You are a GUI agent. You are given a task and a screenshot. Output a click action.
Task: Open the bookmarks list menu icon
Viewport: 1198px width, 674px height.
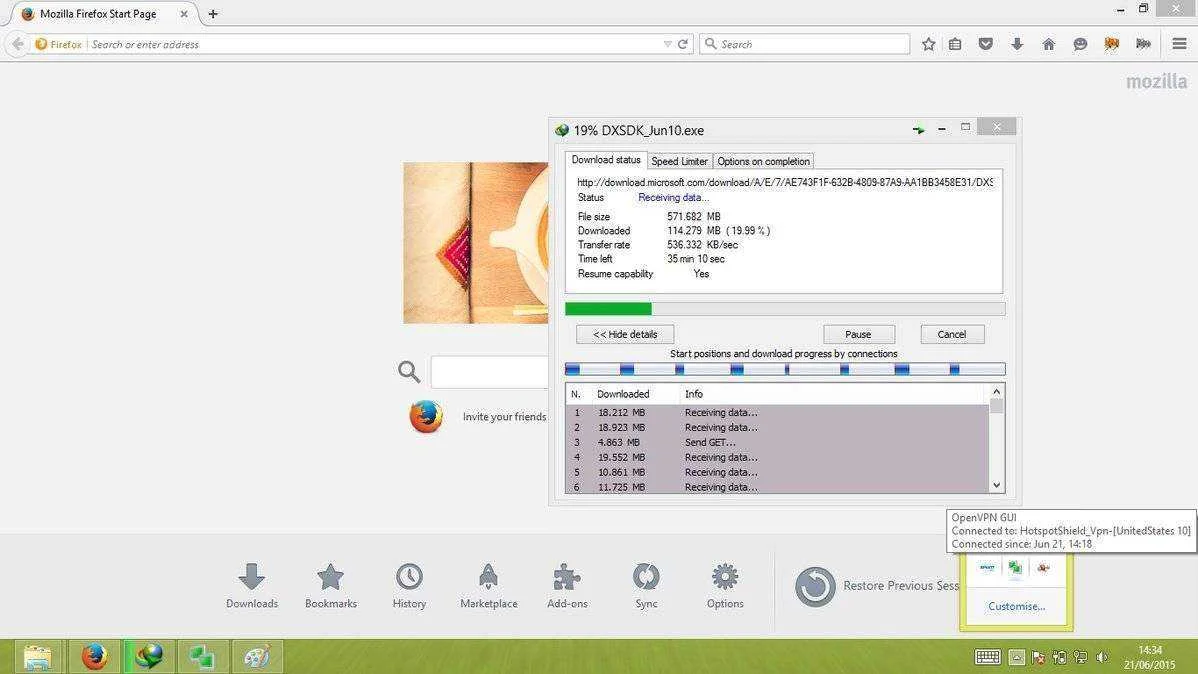click(x=955, y=44)
